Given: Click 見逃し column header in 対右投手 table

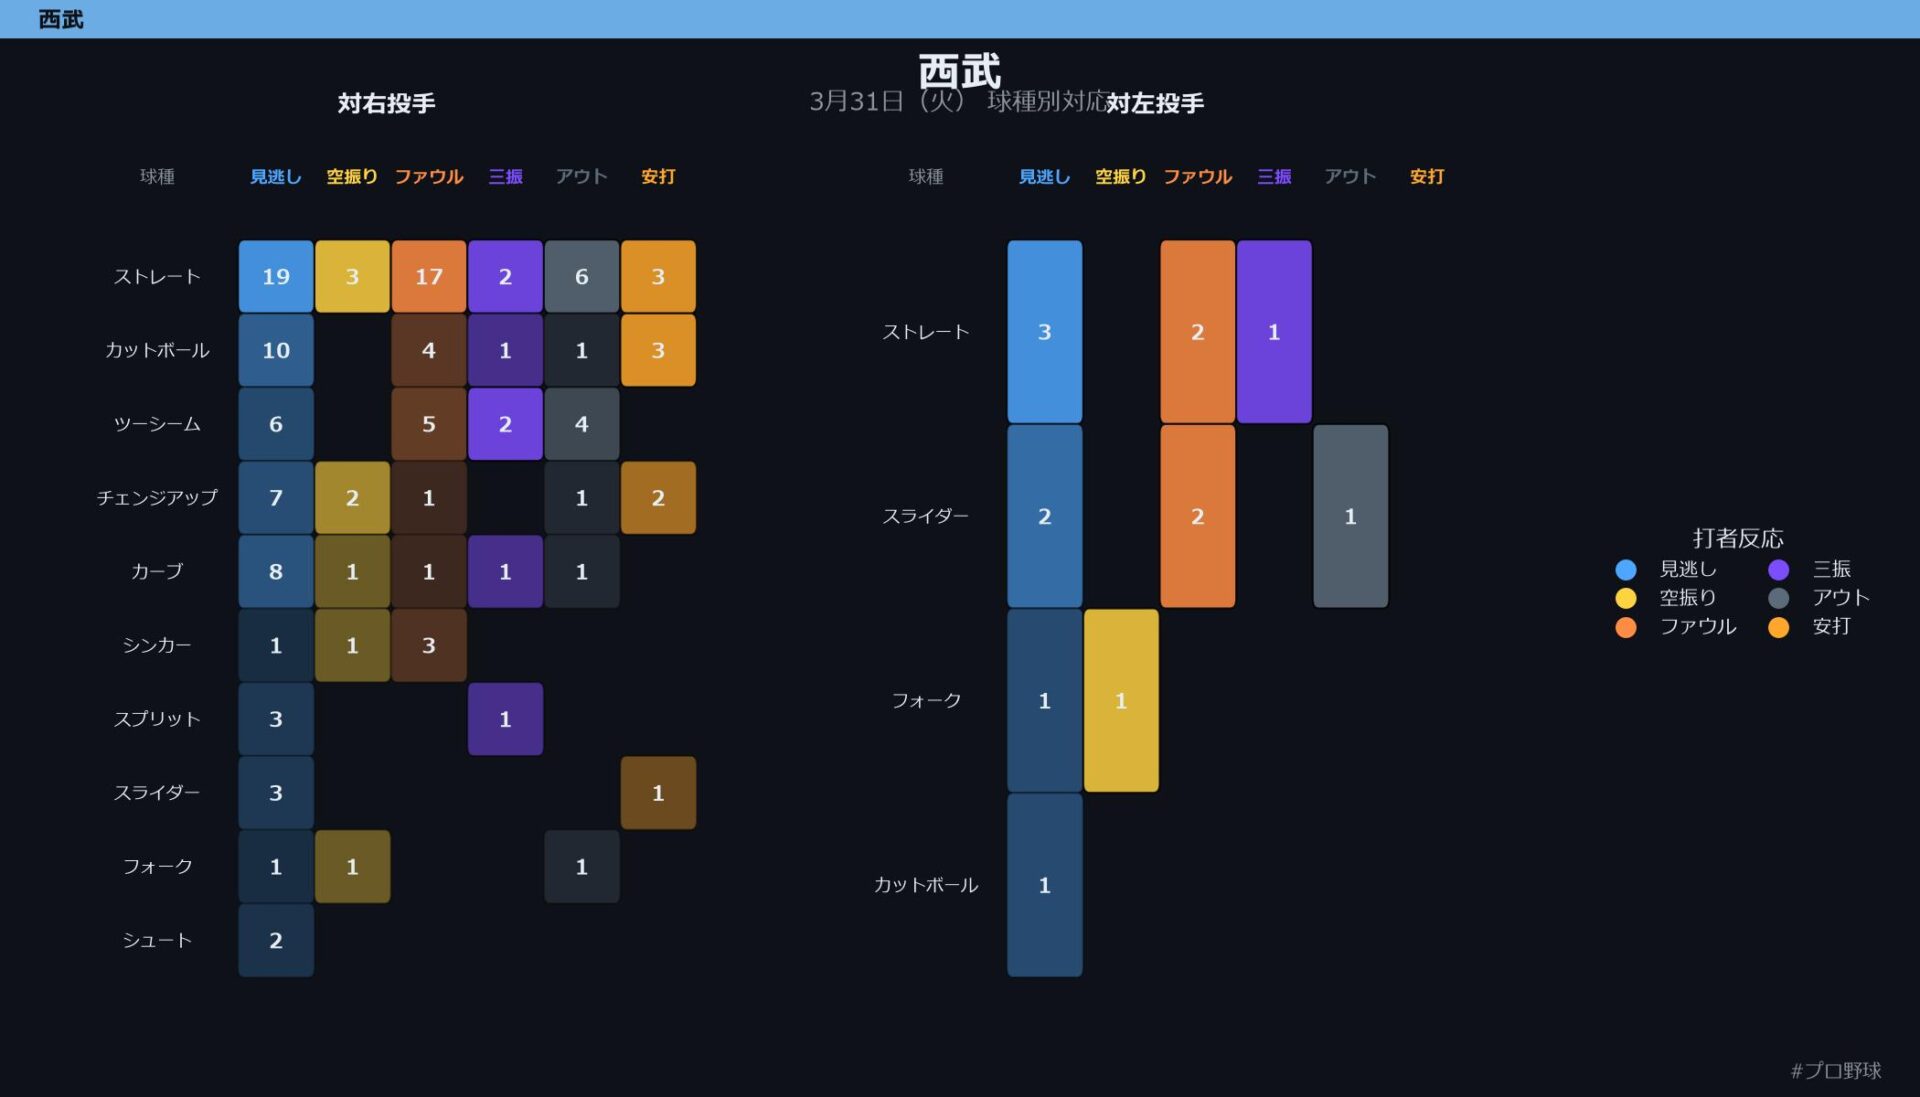Looking at the screenshot, I should (x=275, y=177).
